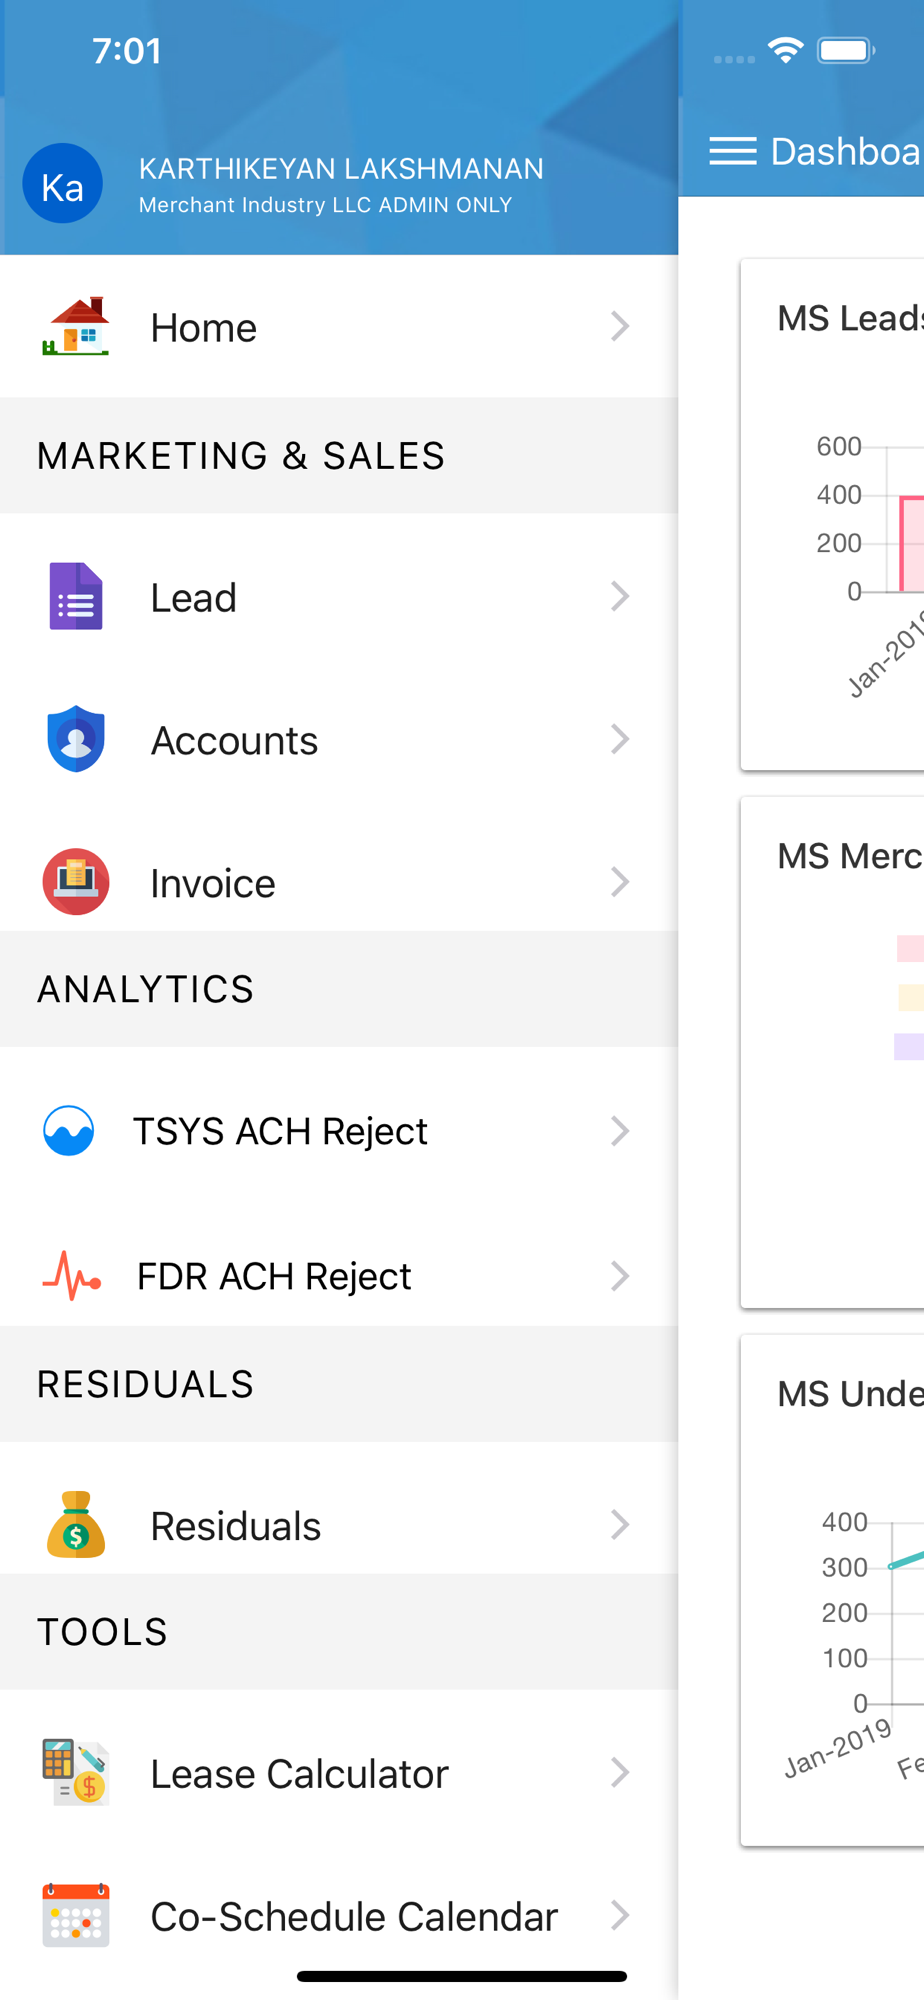Tap the red Invoice icon
This screenshot has height=2000, width=924.
[x=76, y=882]
